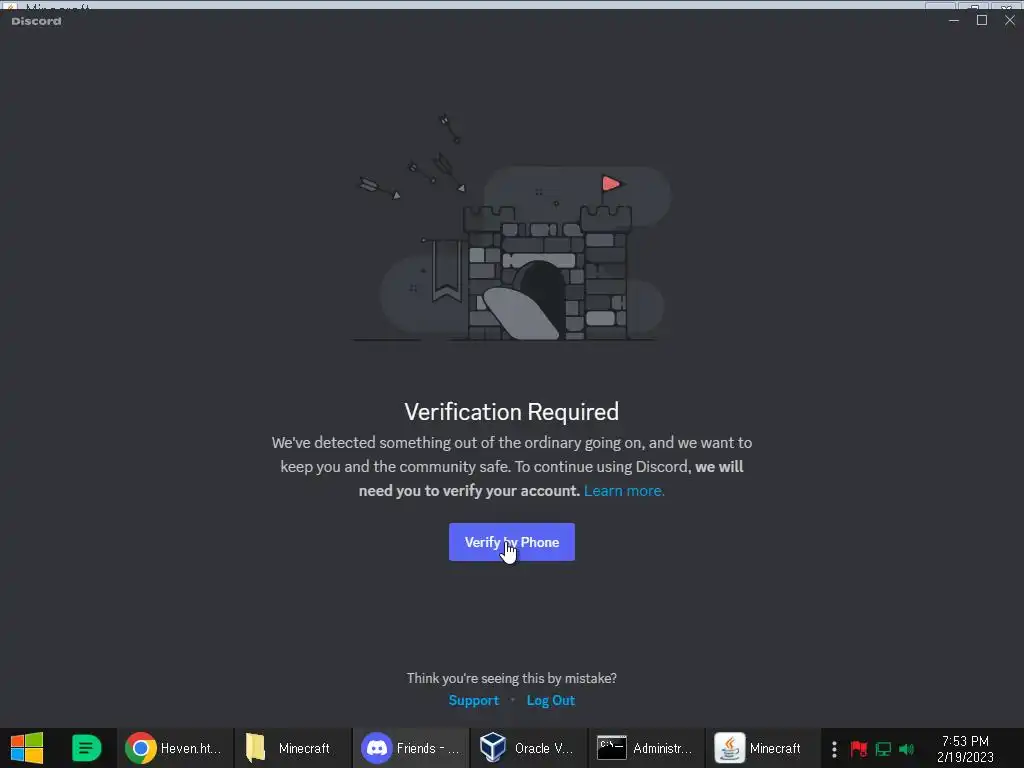Open the Learn more link
Screen dimensions: 1024x768
click(x=624, y=491)
